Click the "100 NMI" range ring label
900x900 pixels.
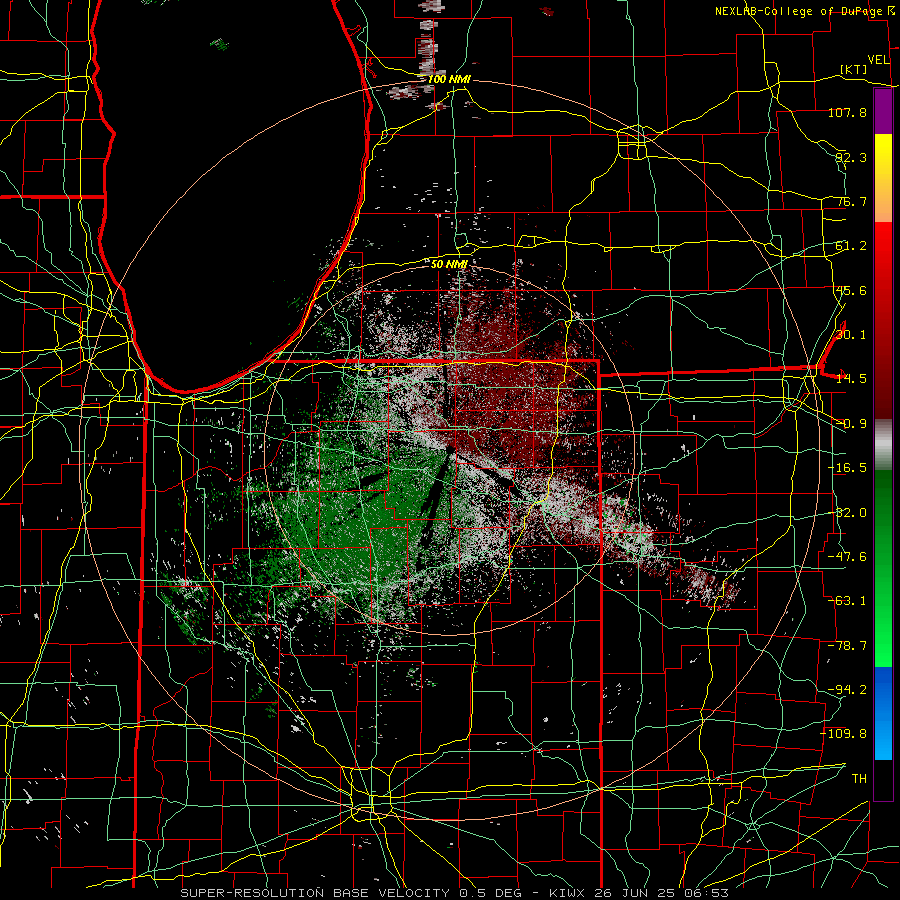(449, 79)
